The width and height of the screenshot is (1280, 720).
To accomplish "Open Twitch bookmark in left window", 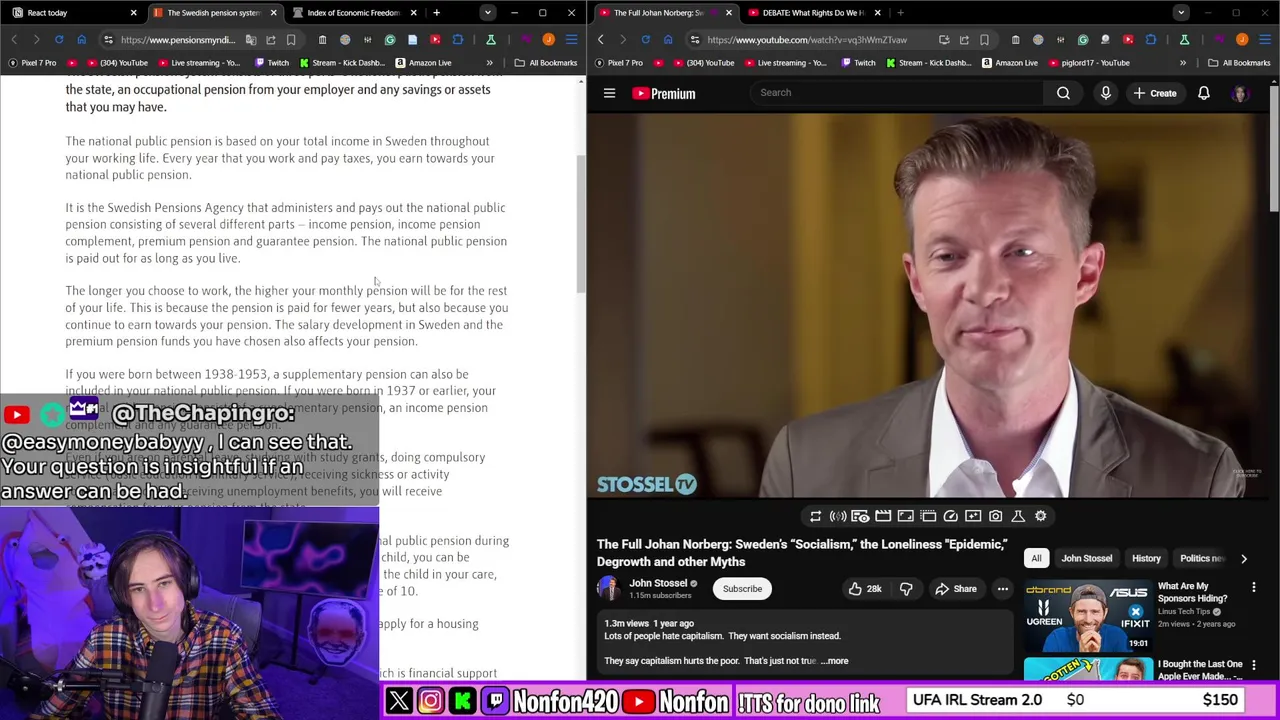I will tap(271, 63).
